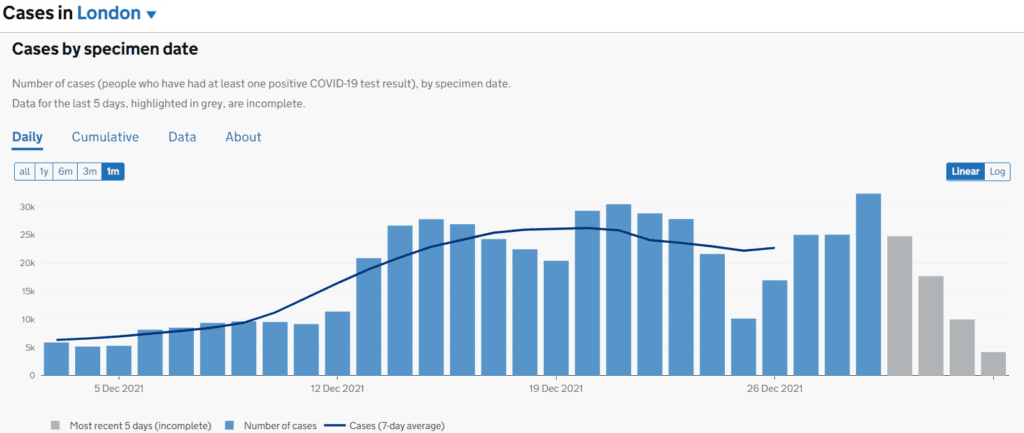This screenshot has width=1024, height=433.
Task: Select the Daily tab
Action: click(x=27, y=137)
